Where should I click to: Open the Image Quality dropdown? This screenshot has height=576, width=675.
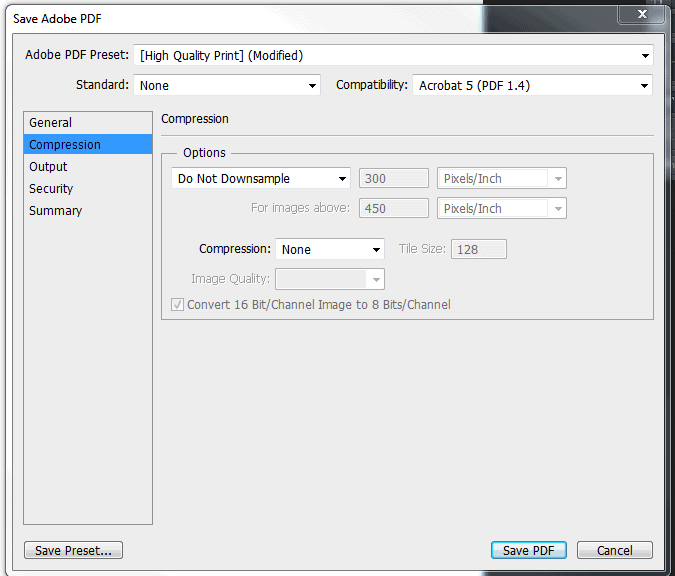click(330, 279)
